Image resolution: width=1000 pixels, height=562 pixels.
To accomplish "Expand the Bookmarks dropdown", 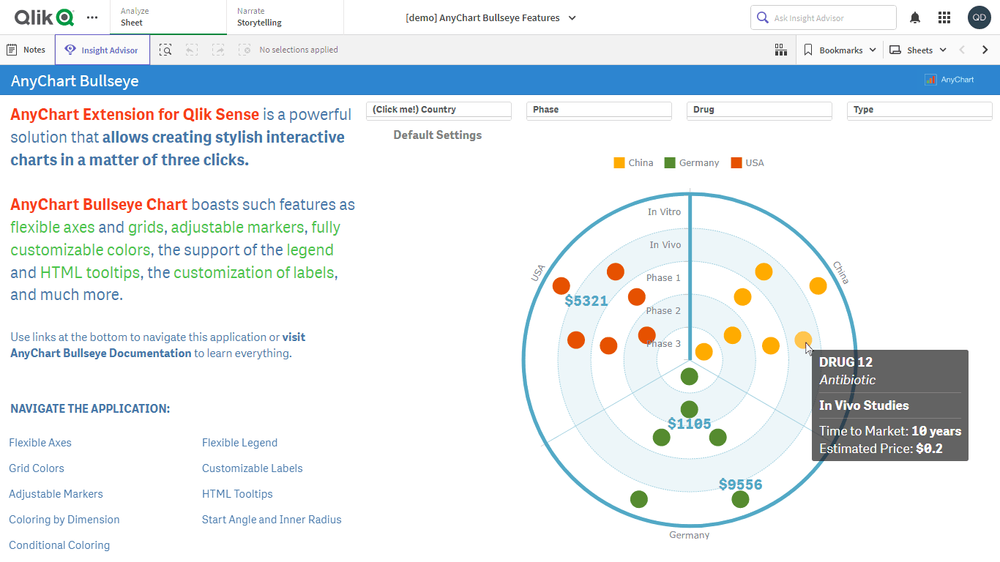I will pos(840,50).
